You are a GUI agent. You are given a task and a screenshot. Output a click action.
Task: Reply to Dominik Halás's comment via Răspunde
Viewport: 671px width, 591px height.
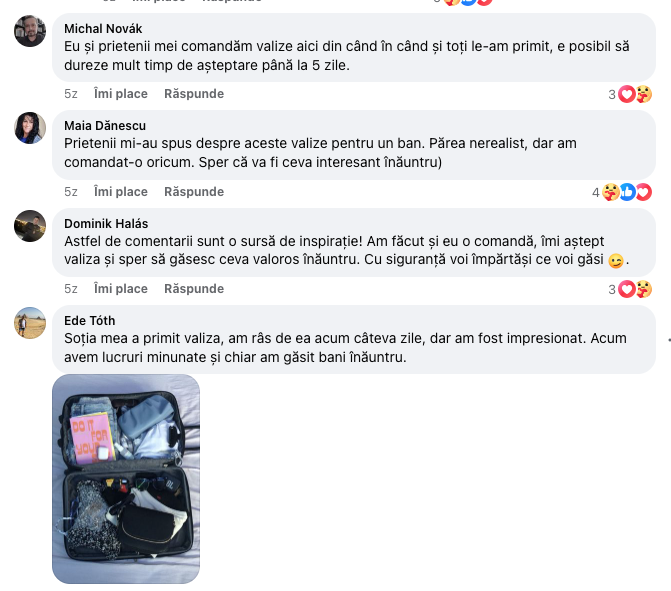194,289
